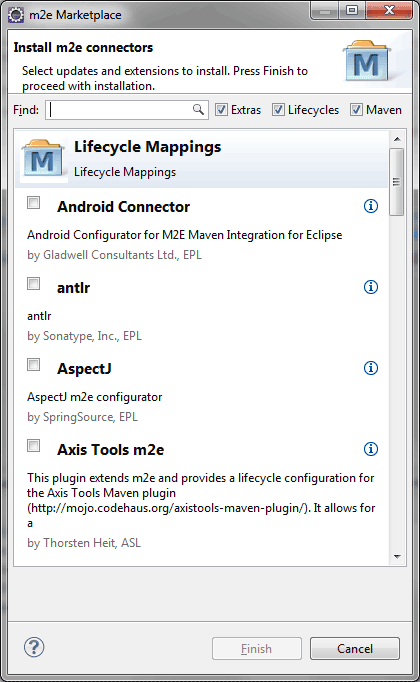Click 'AspectJ m2e configurator' description
Screen dimensions: 420x682
94,397
